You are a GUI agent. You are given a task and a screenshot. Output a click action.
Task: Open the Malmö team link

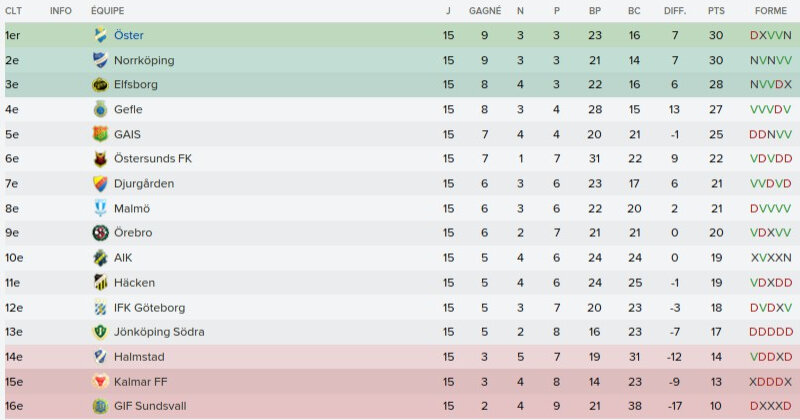click(132, 209)
